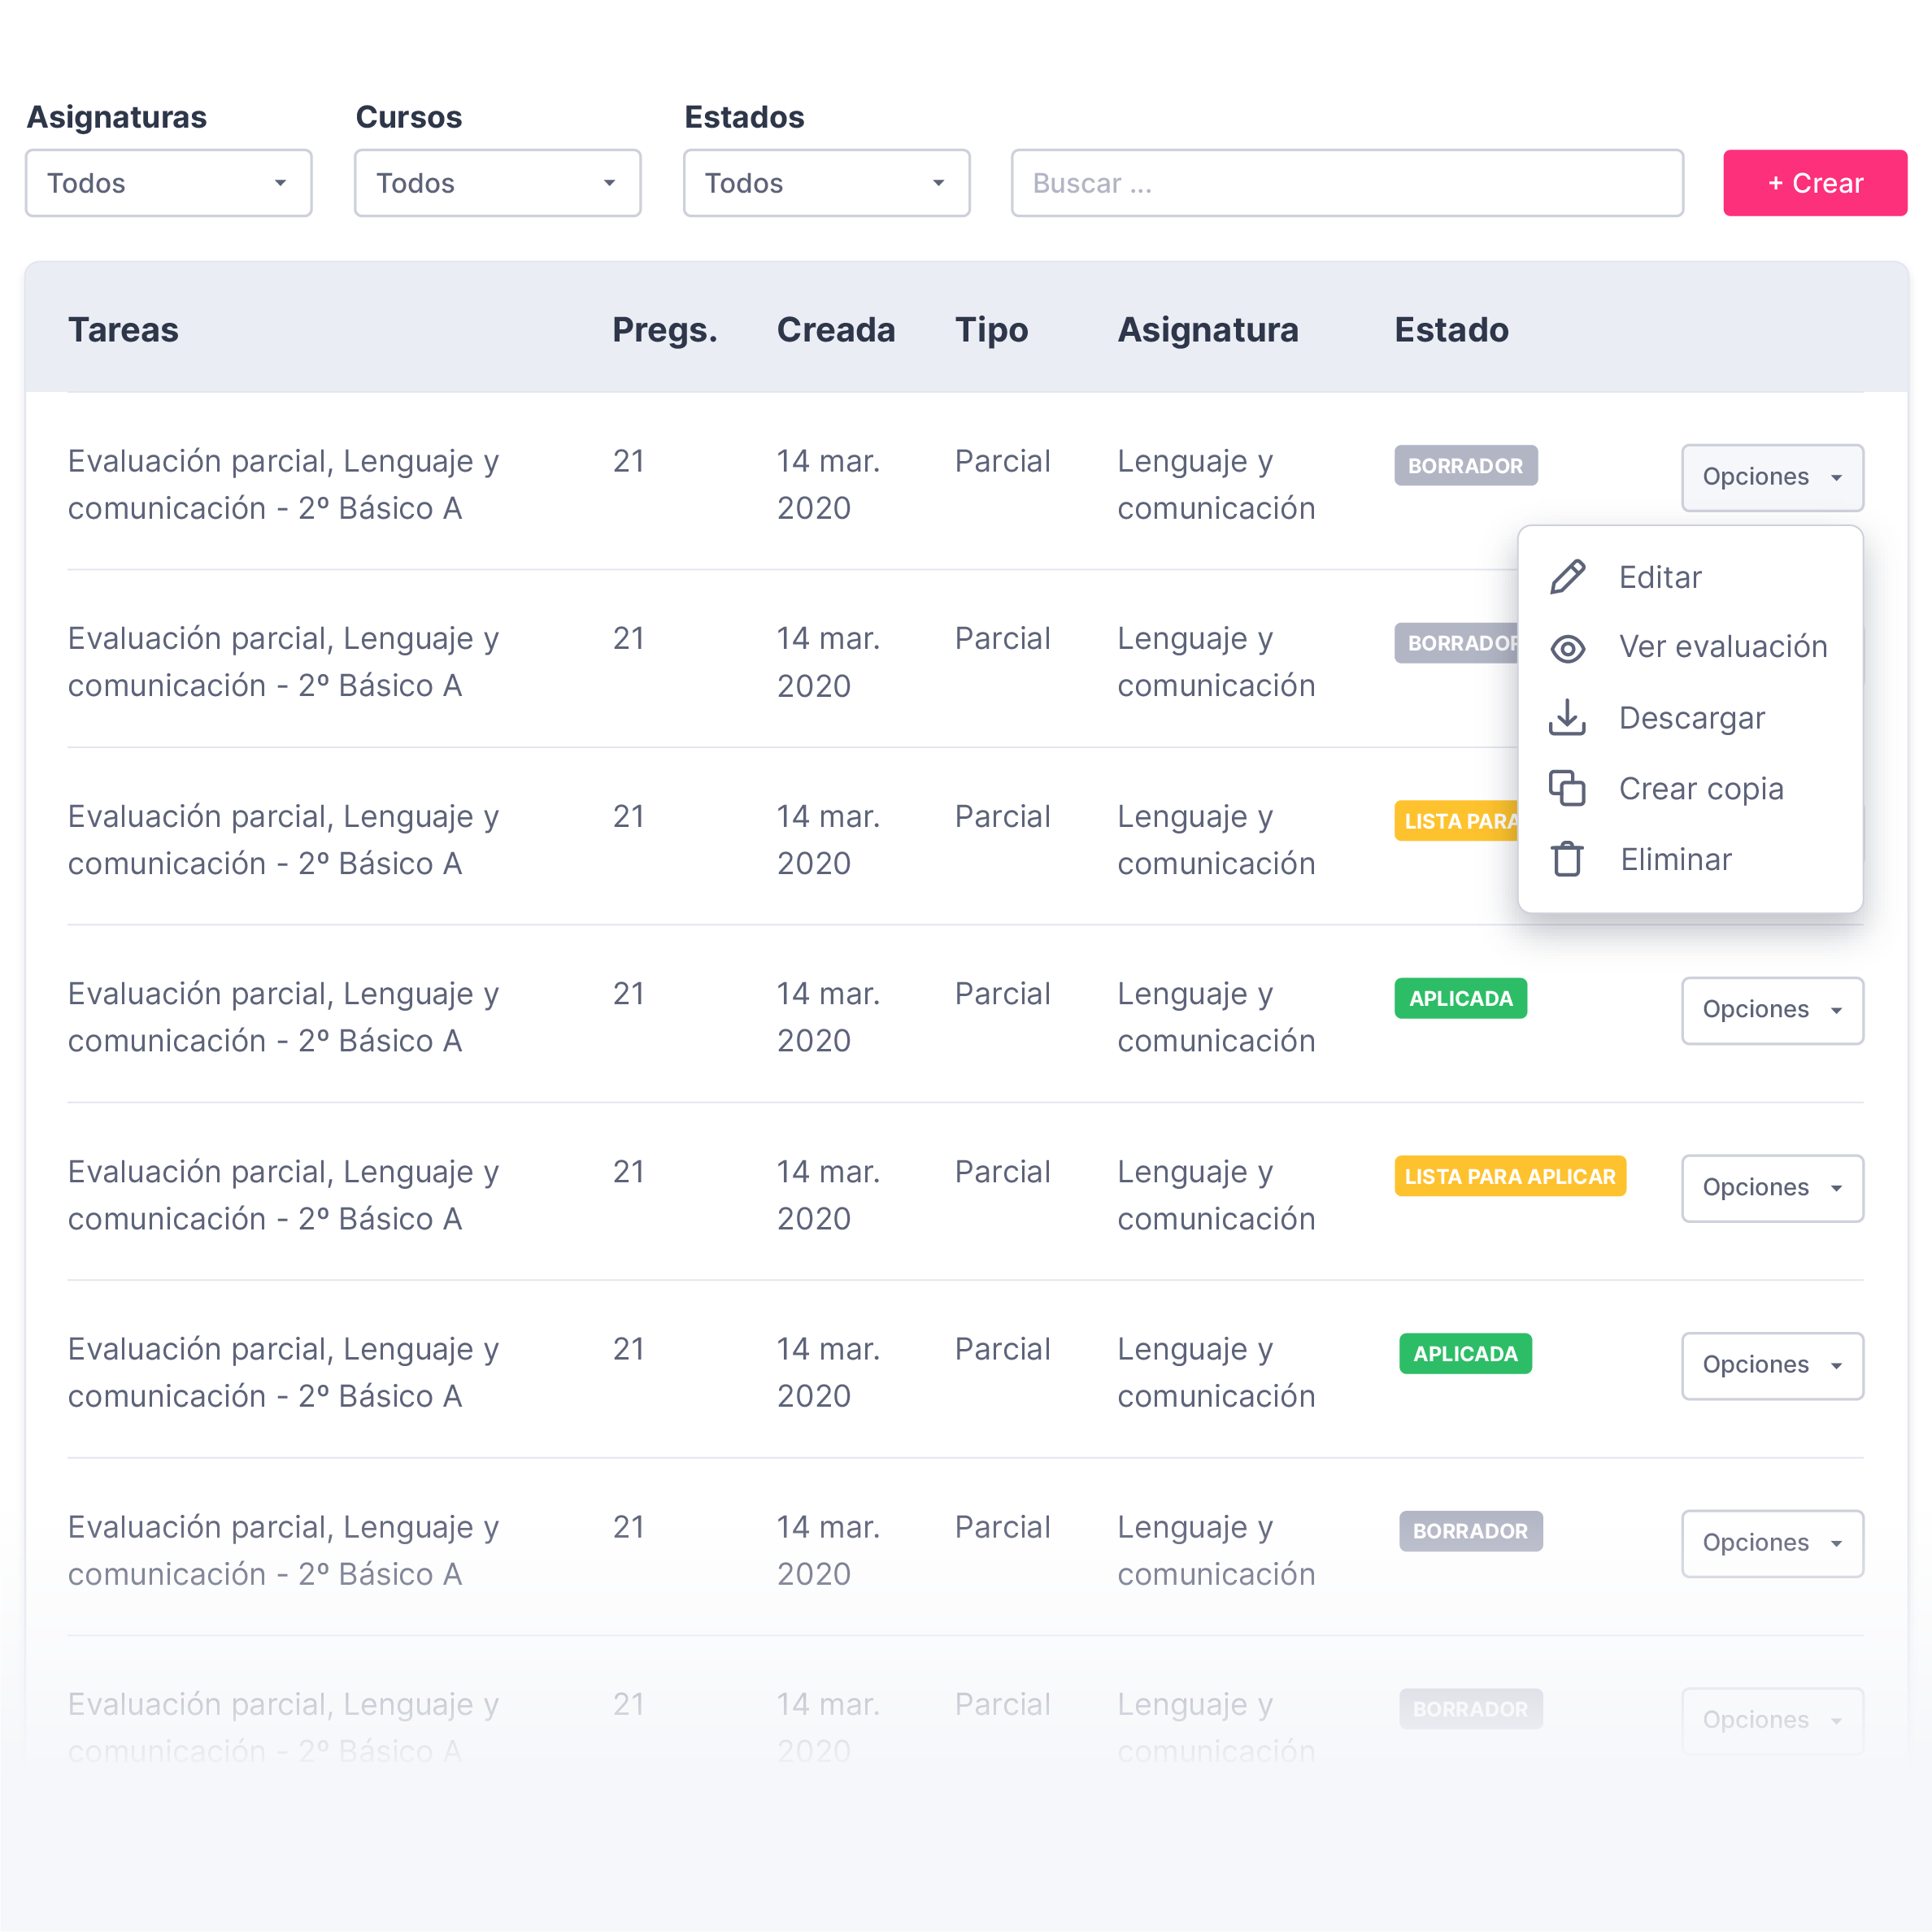Open the faded Opciones dropdown in bottom row

(1772, 1720)
